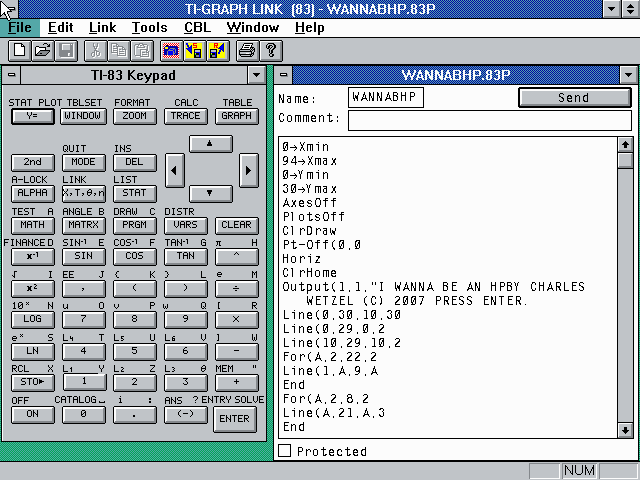This screenshot has width=640, height=480.
Task: Open the Tools menu
Action: click(x=150, y=28)
